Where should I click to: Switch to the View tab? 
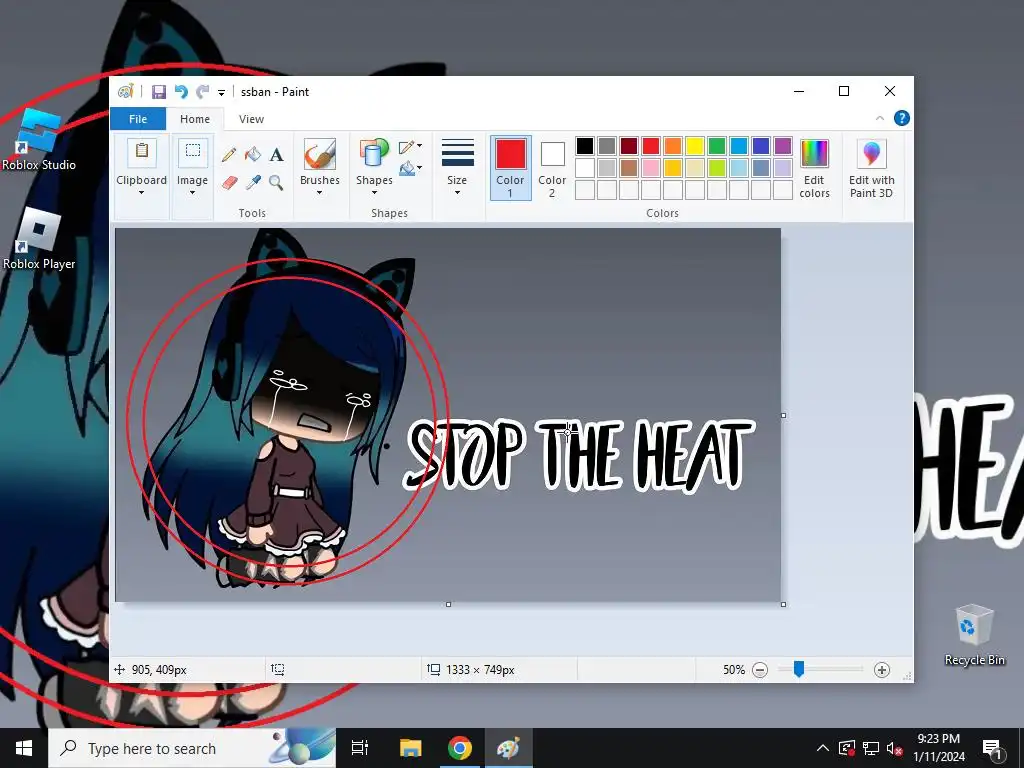click(x=251, y=119)
